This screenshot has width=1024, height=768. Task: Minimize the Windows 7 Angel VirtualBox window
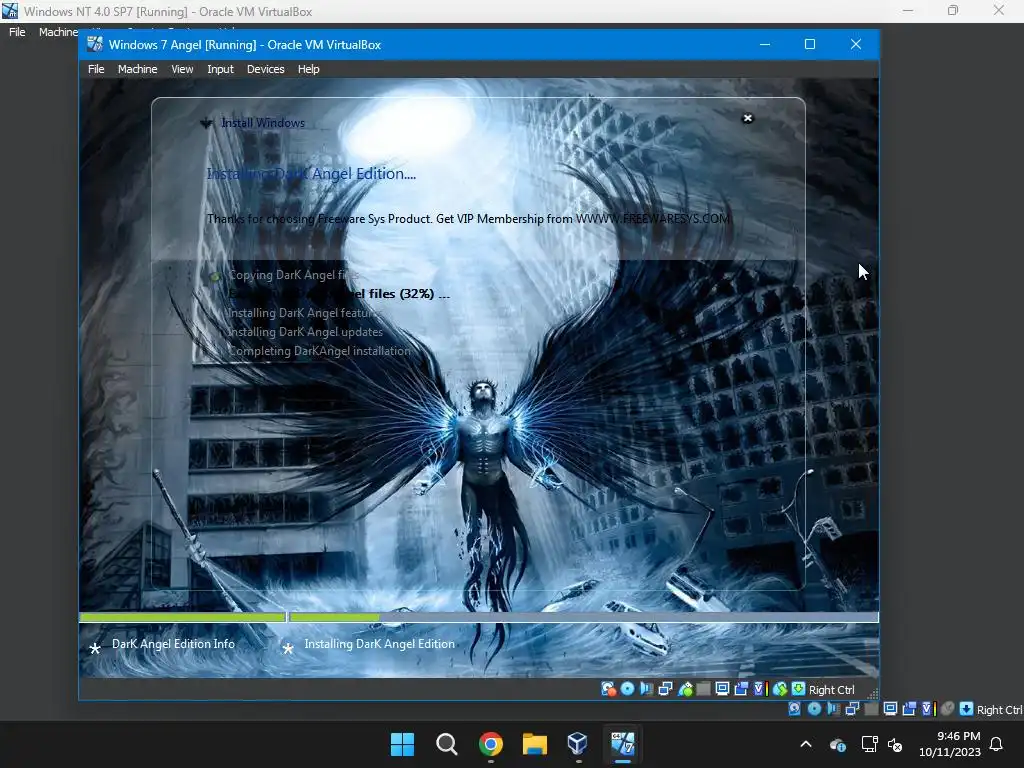(x=765, y=44)
